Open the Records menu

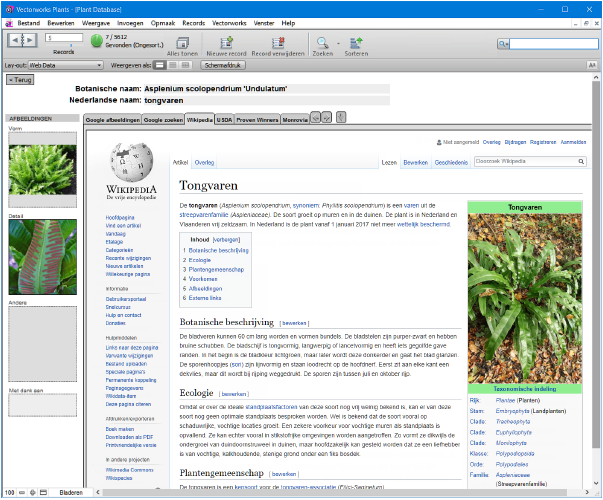pyautogui.click(x=193, y=23)
